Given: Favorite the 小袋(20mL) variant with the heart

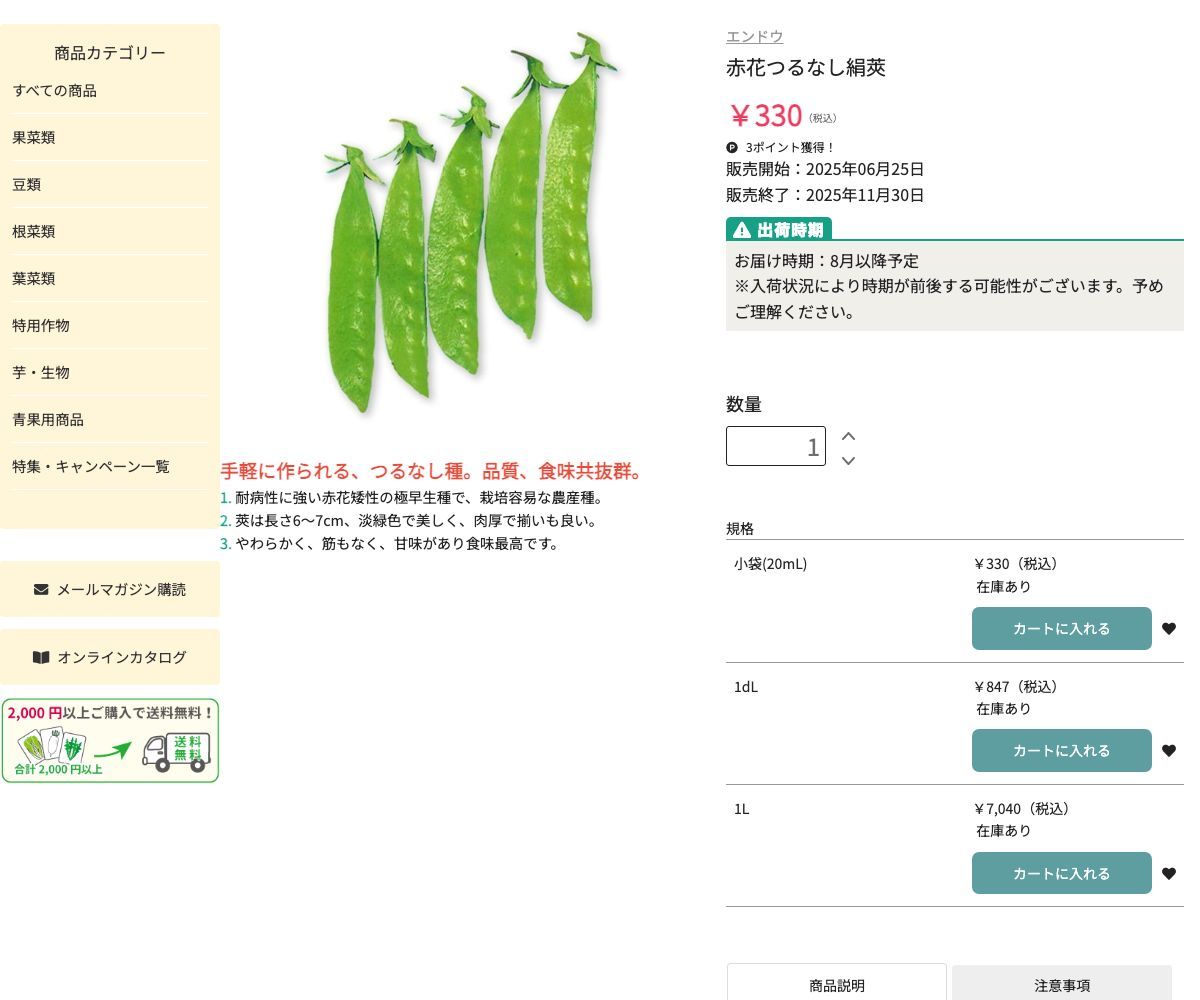Looking at the screenshot, I should tap(1169, 629).
